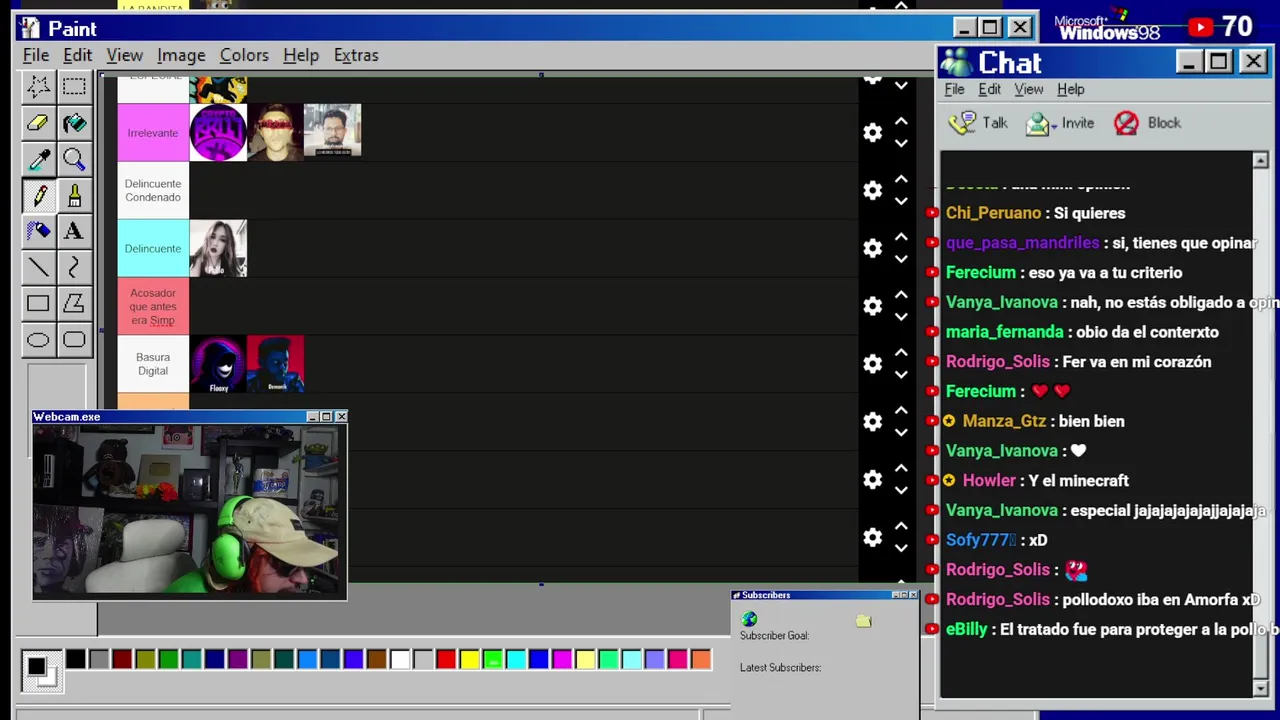The height and width of the screenshot is (720, 1280).
Task: Open the Paint Edit menu
Action: [x=77, y=55]
